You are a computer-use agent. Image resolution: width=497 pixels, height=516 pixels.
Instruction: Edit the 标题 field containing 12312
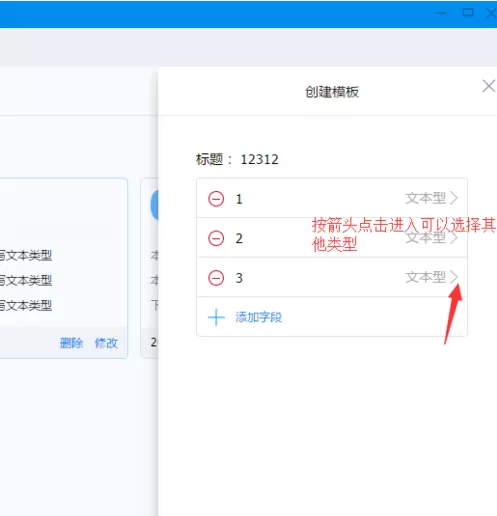[x=259, y=159]
